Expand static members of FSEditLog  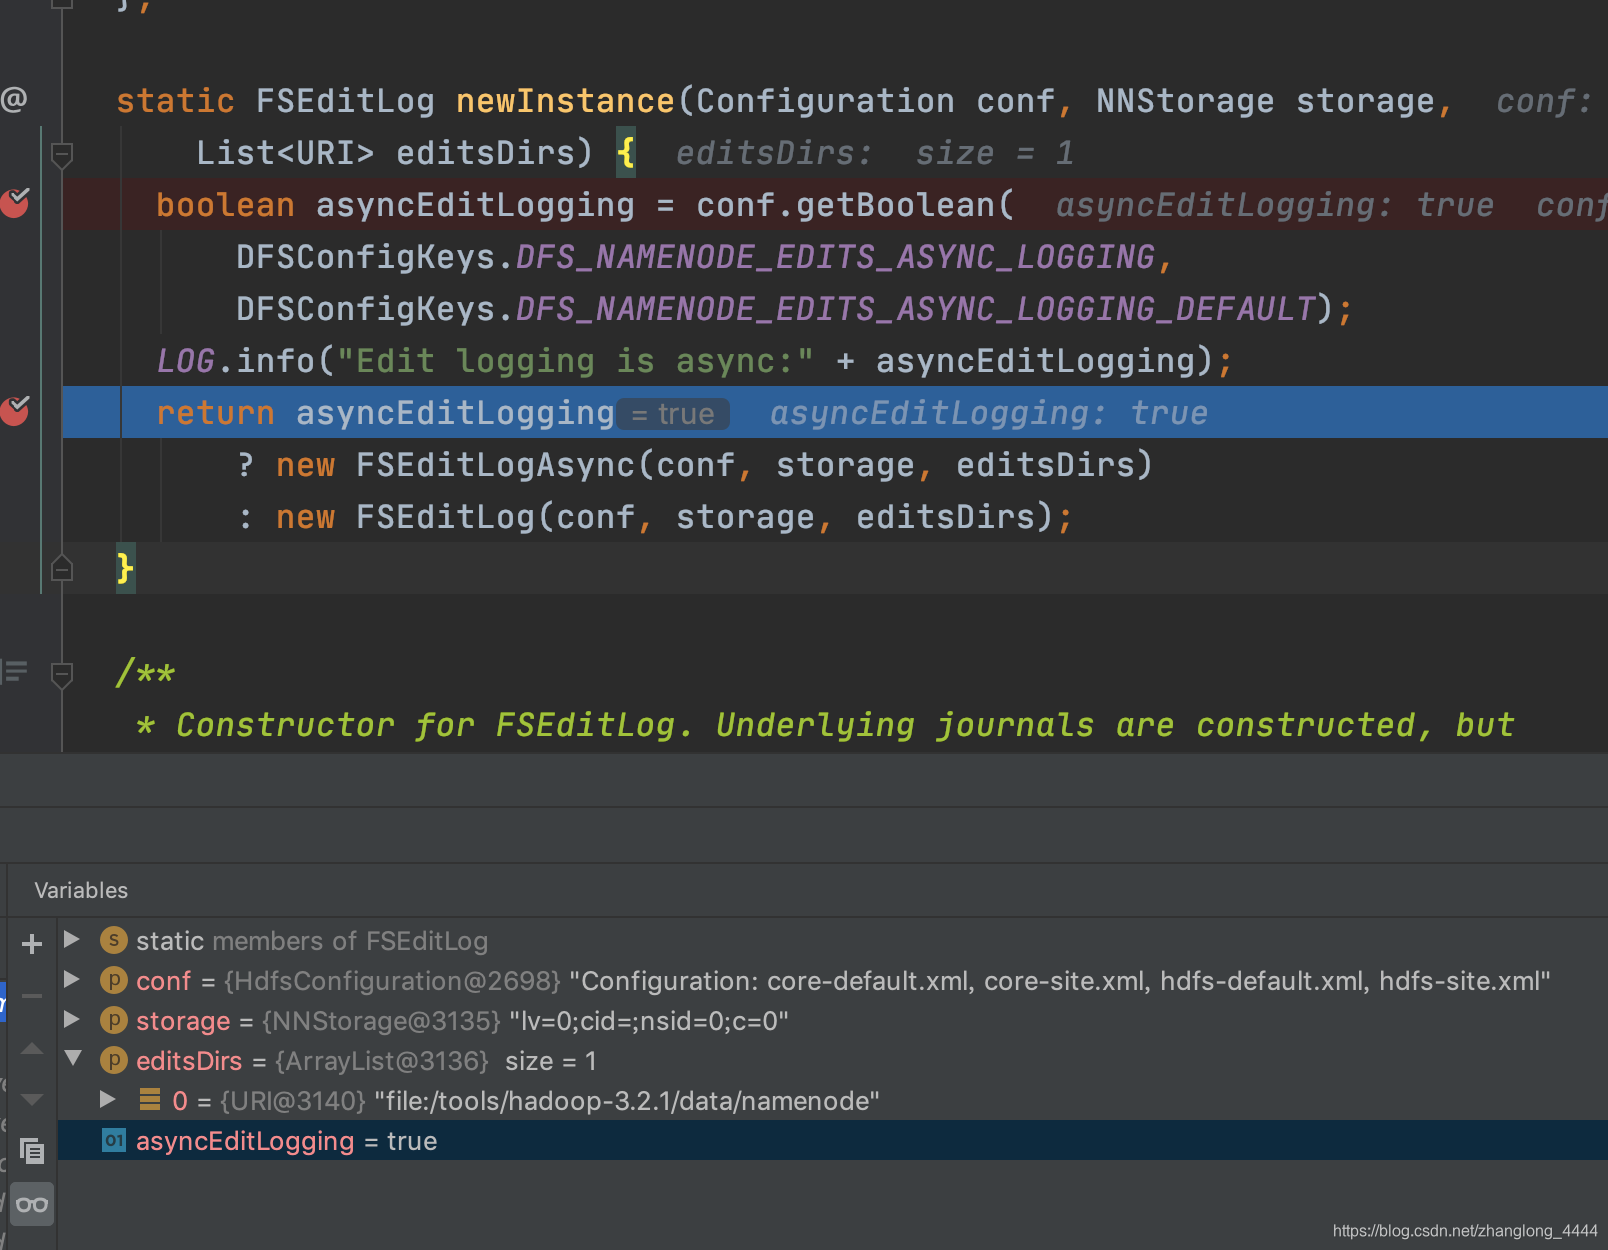click(71, 940)
